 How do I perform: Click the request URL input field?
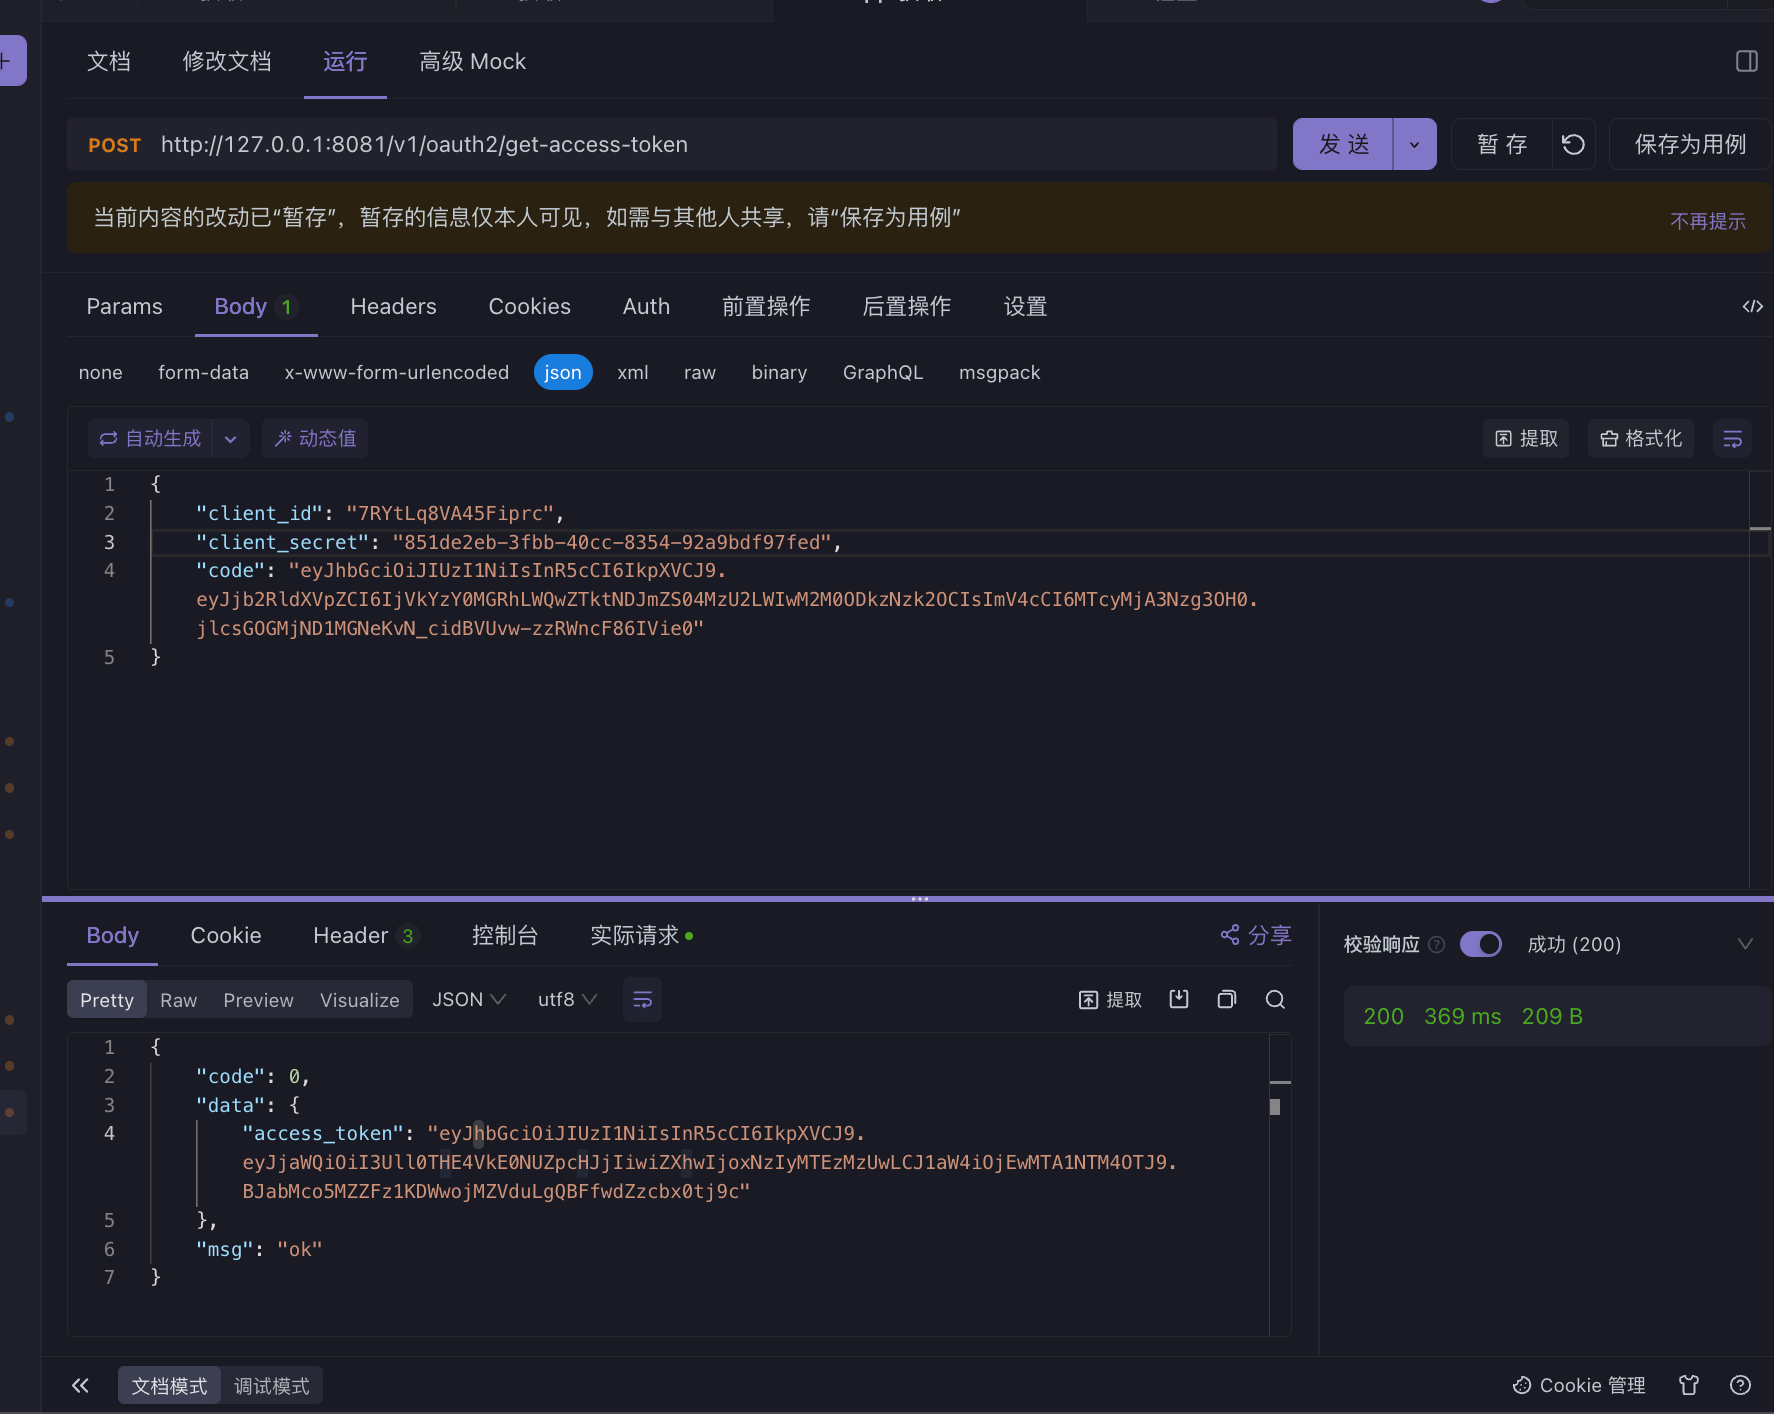(x=700, y=145)
